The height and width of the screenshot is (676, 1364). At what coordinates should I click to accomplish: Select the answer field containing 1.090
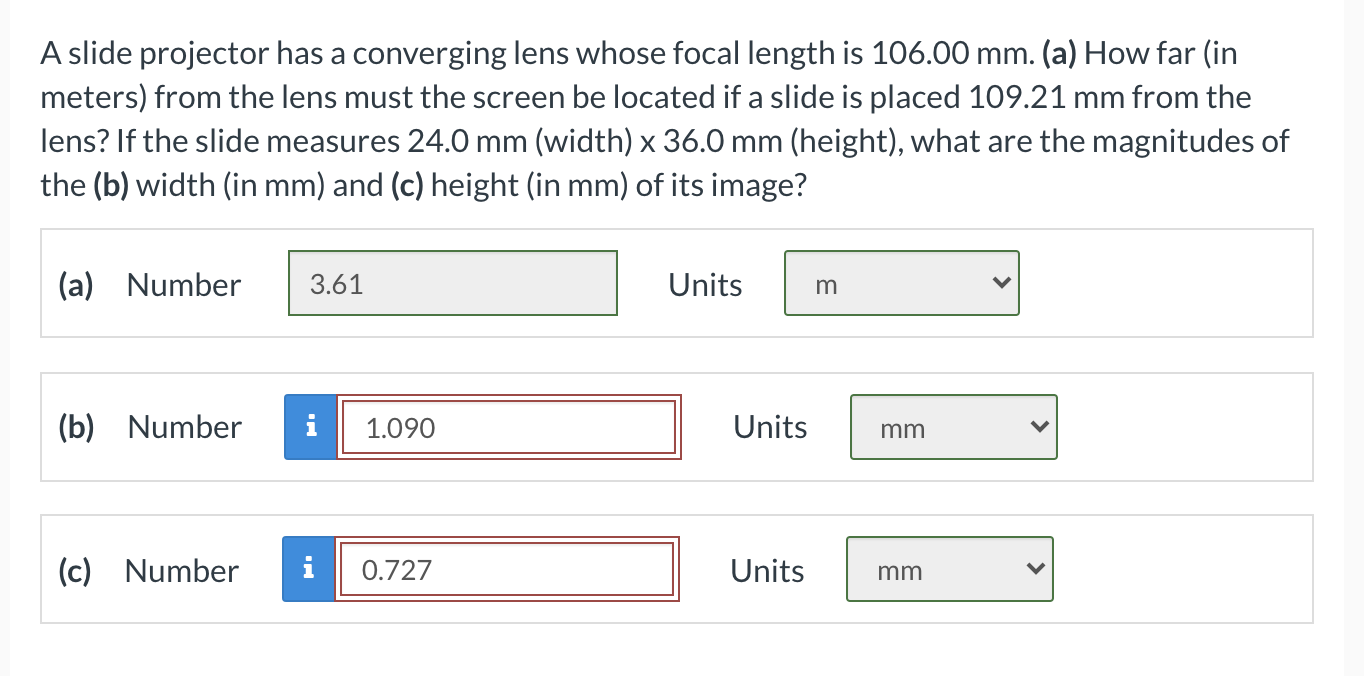pyautogui.click(x=508, y=427)
